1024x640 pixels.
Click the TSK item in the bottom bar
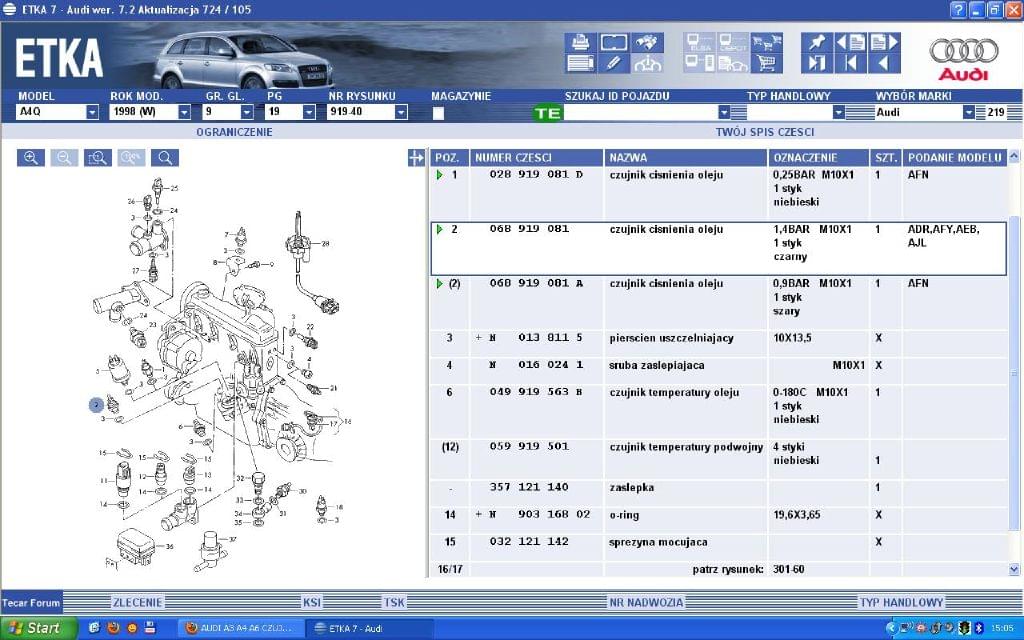coord(394,602)
